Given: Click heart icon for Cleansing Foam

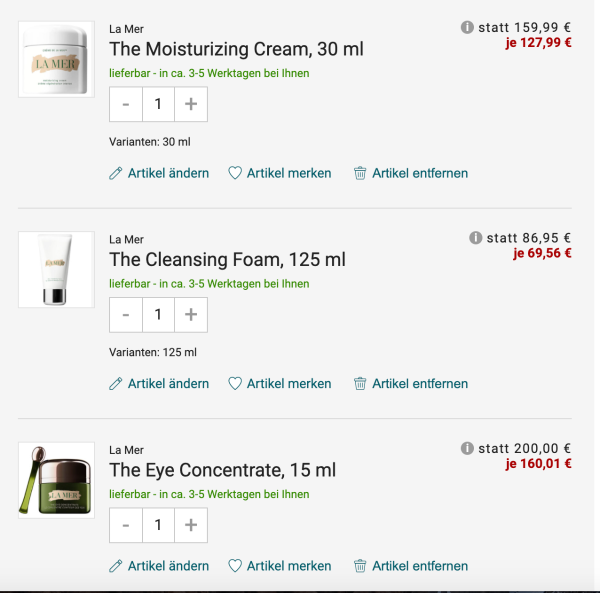Looking at the screenshot, I should coord(235,384).
